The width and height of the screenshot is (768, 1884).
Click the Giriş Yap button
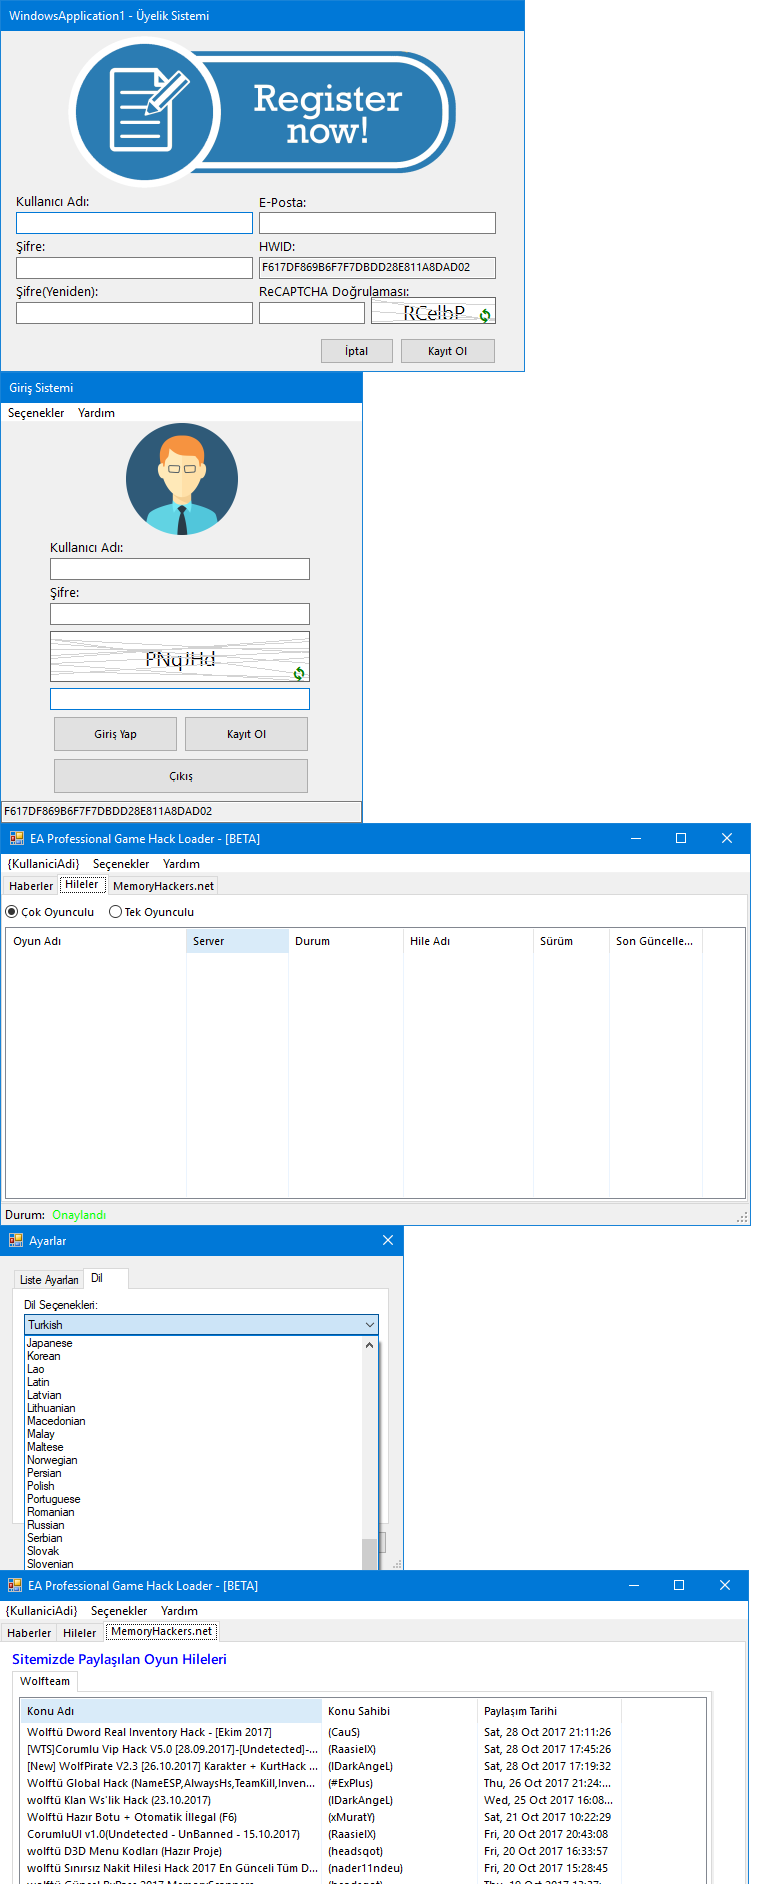point(115,734)
